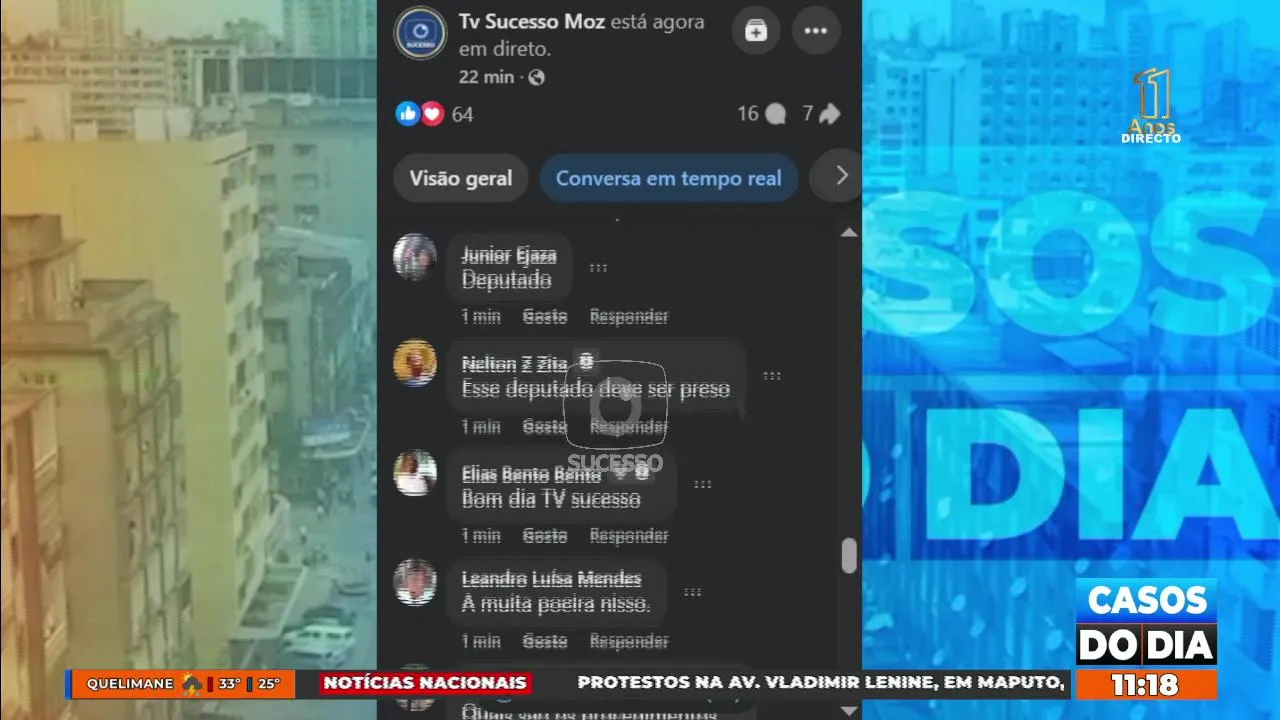This screenshot has width=1280, height=720.
Task: Click the name Junior Ejaza
Action: 508,256
